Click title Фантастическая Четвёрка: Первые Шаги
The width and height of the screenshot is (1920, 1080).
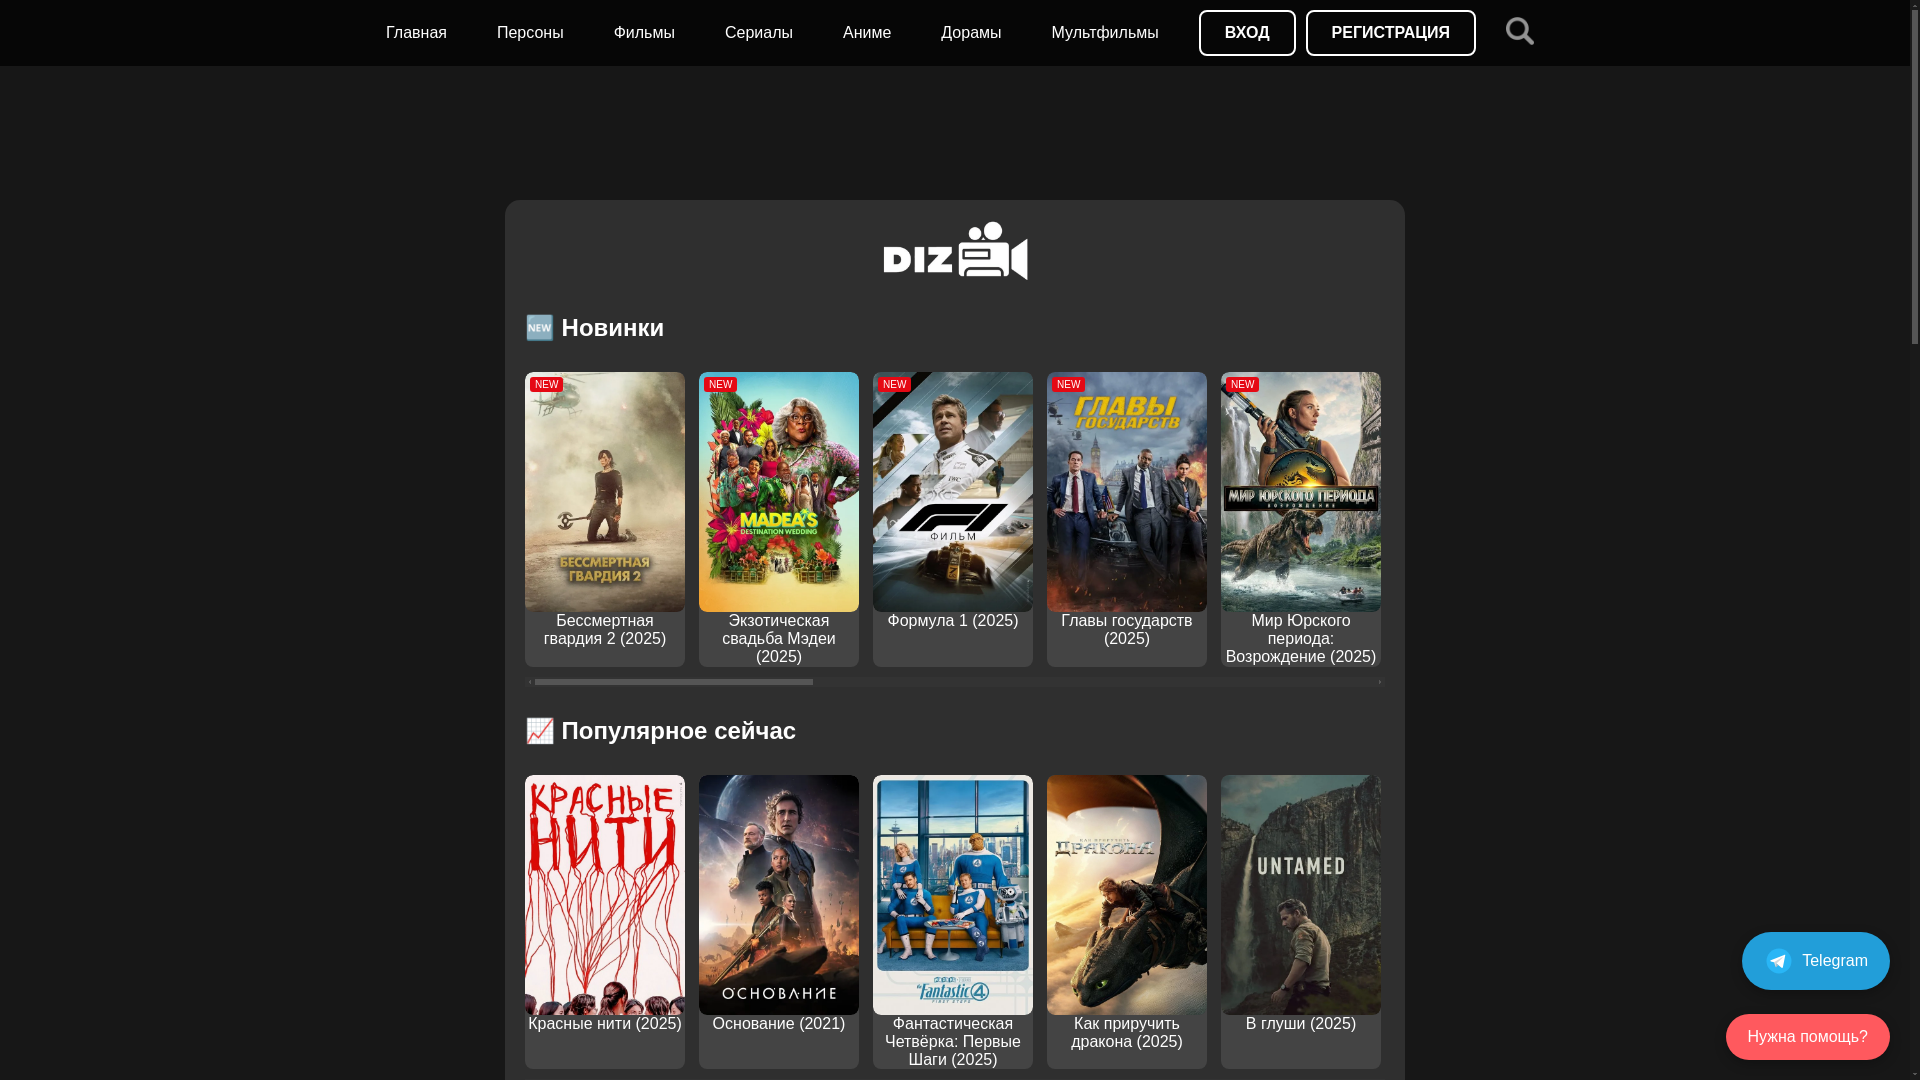pyautogui.click(x=953, y=1042)
